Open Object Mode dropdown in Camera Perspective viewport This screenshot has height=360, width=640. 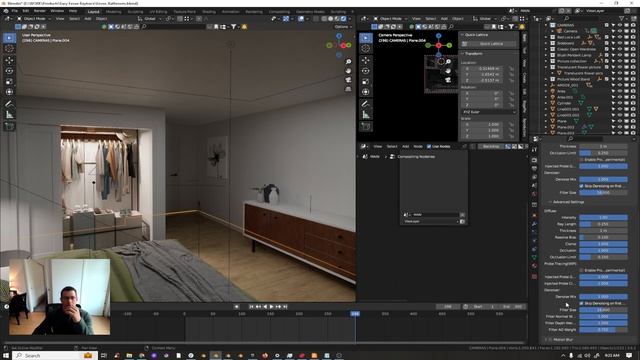tap(390, 19)
